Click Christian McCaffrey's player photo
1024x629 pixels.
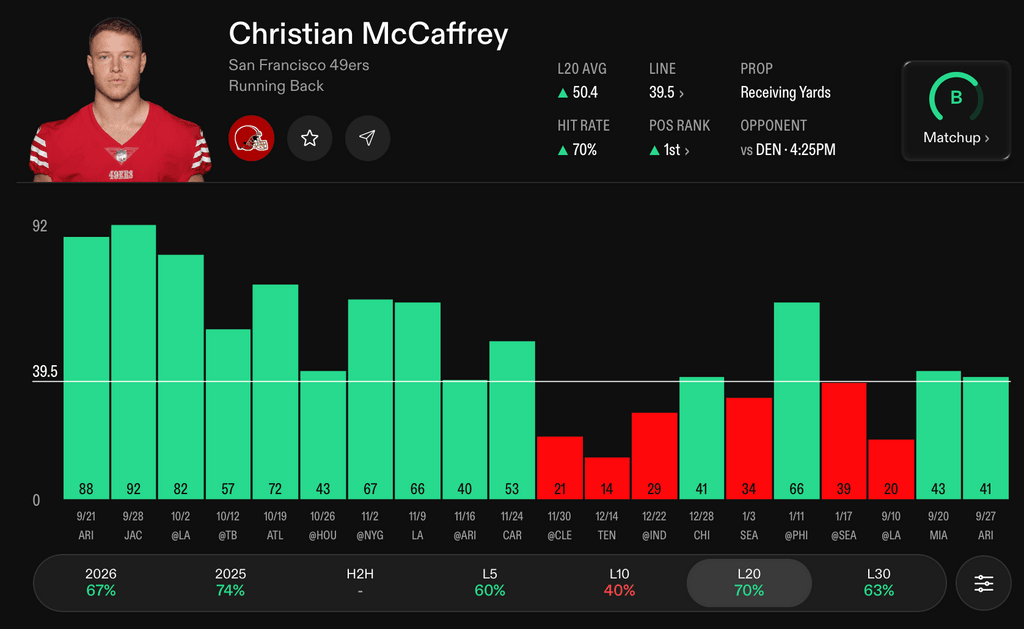click(120, 100)
